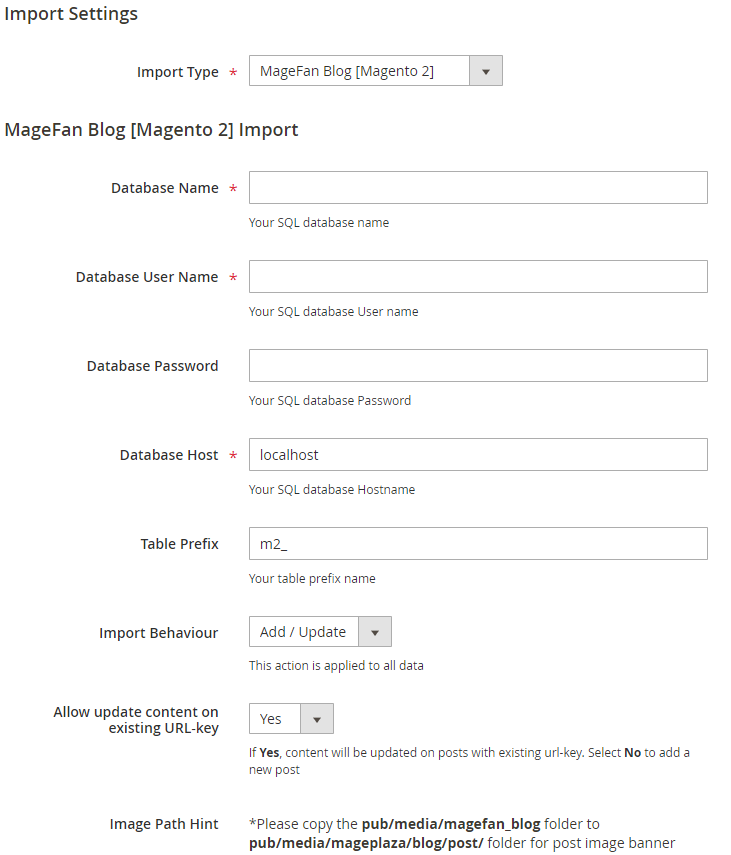This screenshot has width=731, height=855.
Task: Click the arrow icon beside Add / Update
Action: point(375,632)
